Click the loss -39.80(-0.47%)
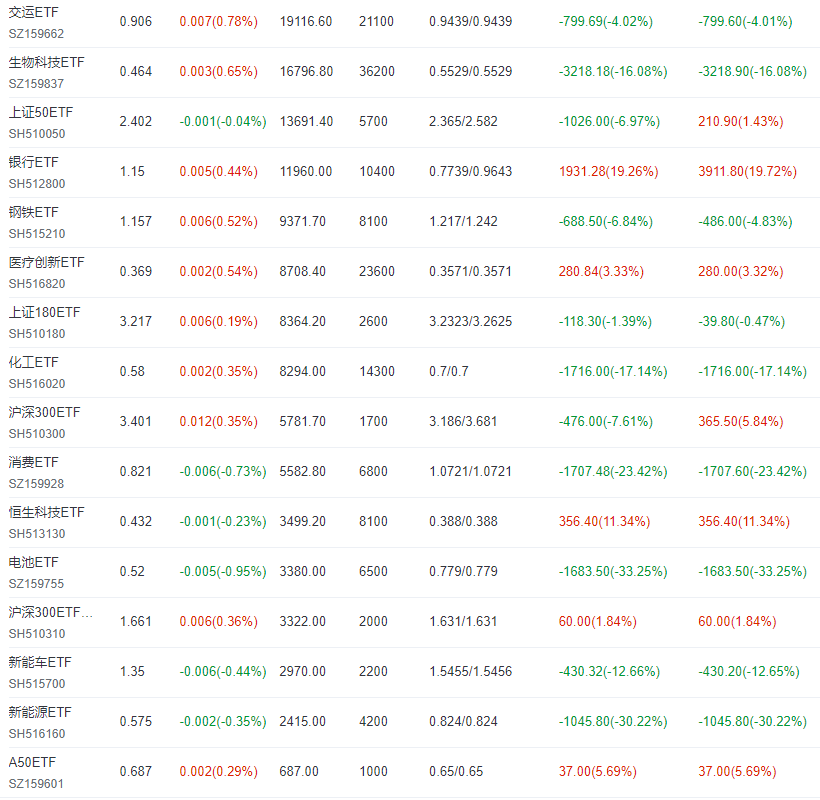The height and width of the screenshot is (800, 820). point(742,321)
